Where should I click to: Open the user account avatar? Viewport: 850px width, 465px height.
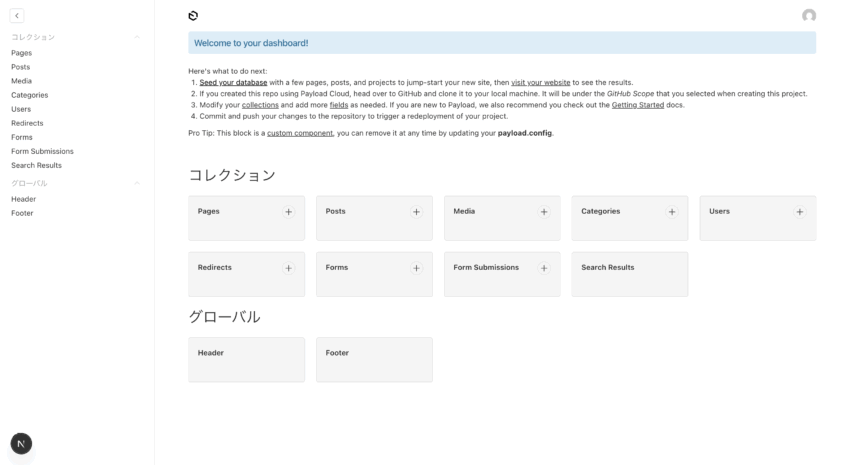click(808, 15)
